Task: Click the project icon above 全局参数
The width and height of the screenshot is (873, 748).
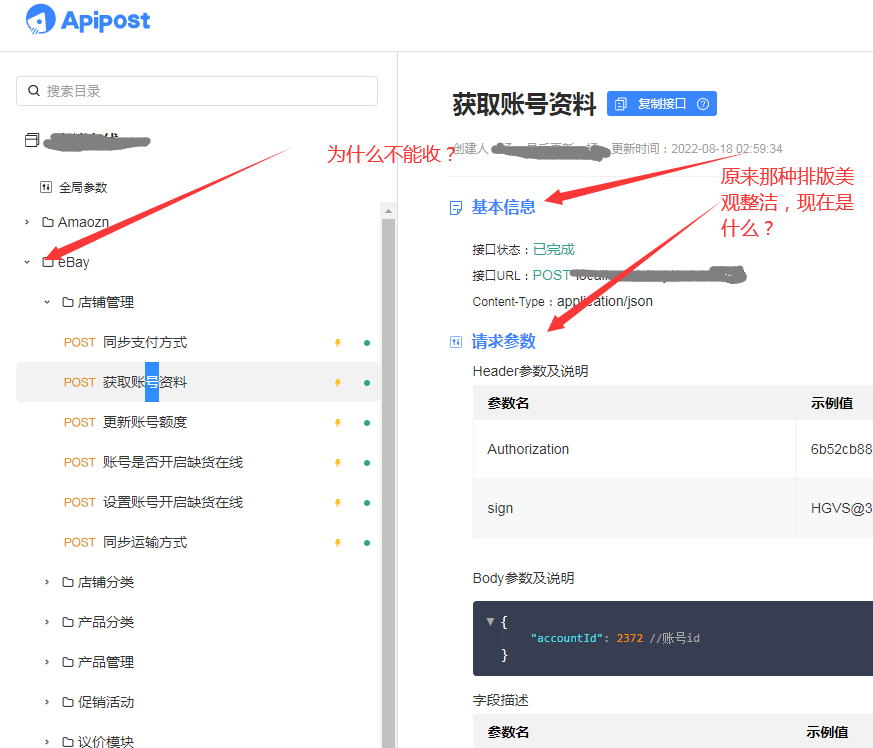Action: (x=32, y=140)
